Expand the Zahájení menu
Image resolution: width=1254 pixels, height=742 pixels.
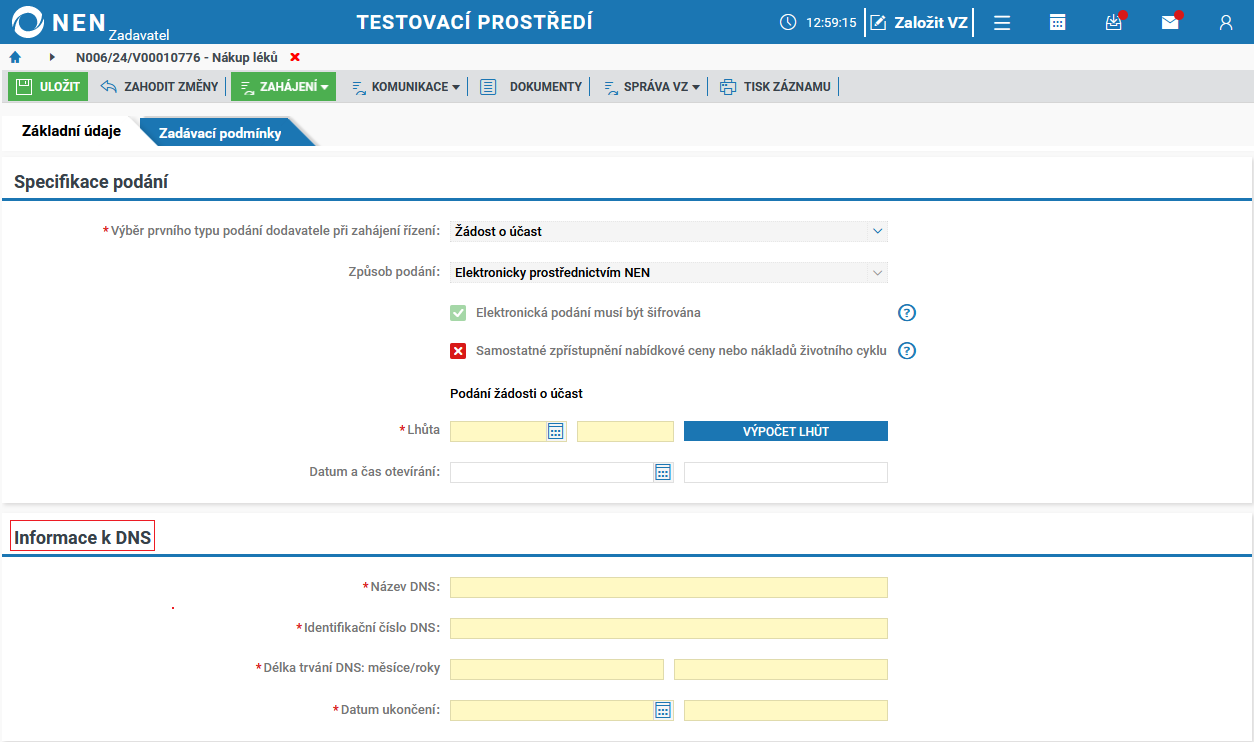tap(283, 87)
